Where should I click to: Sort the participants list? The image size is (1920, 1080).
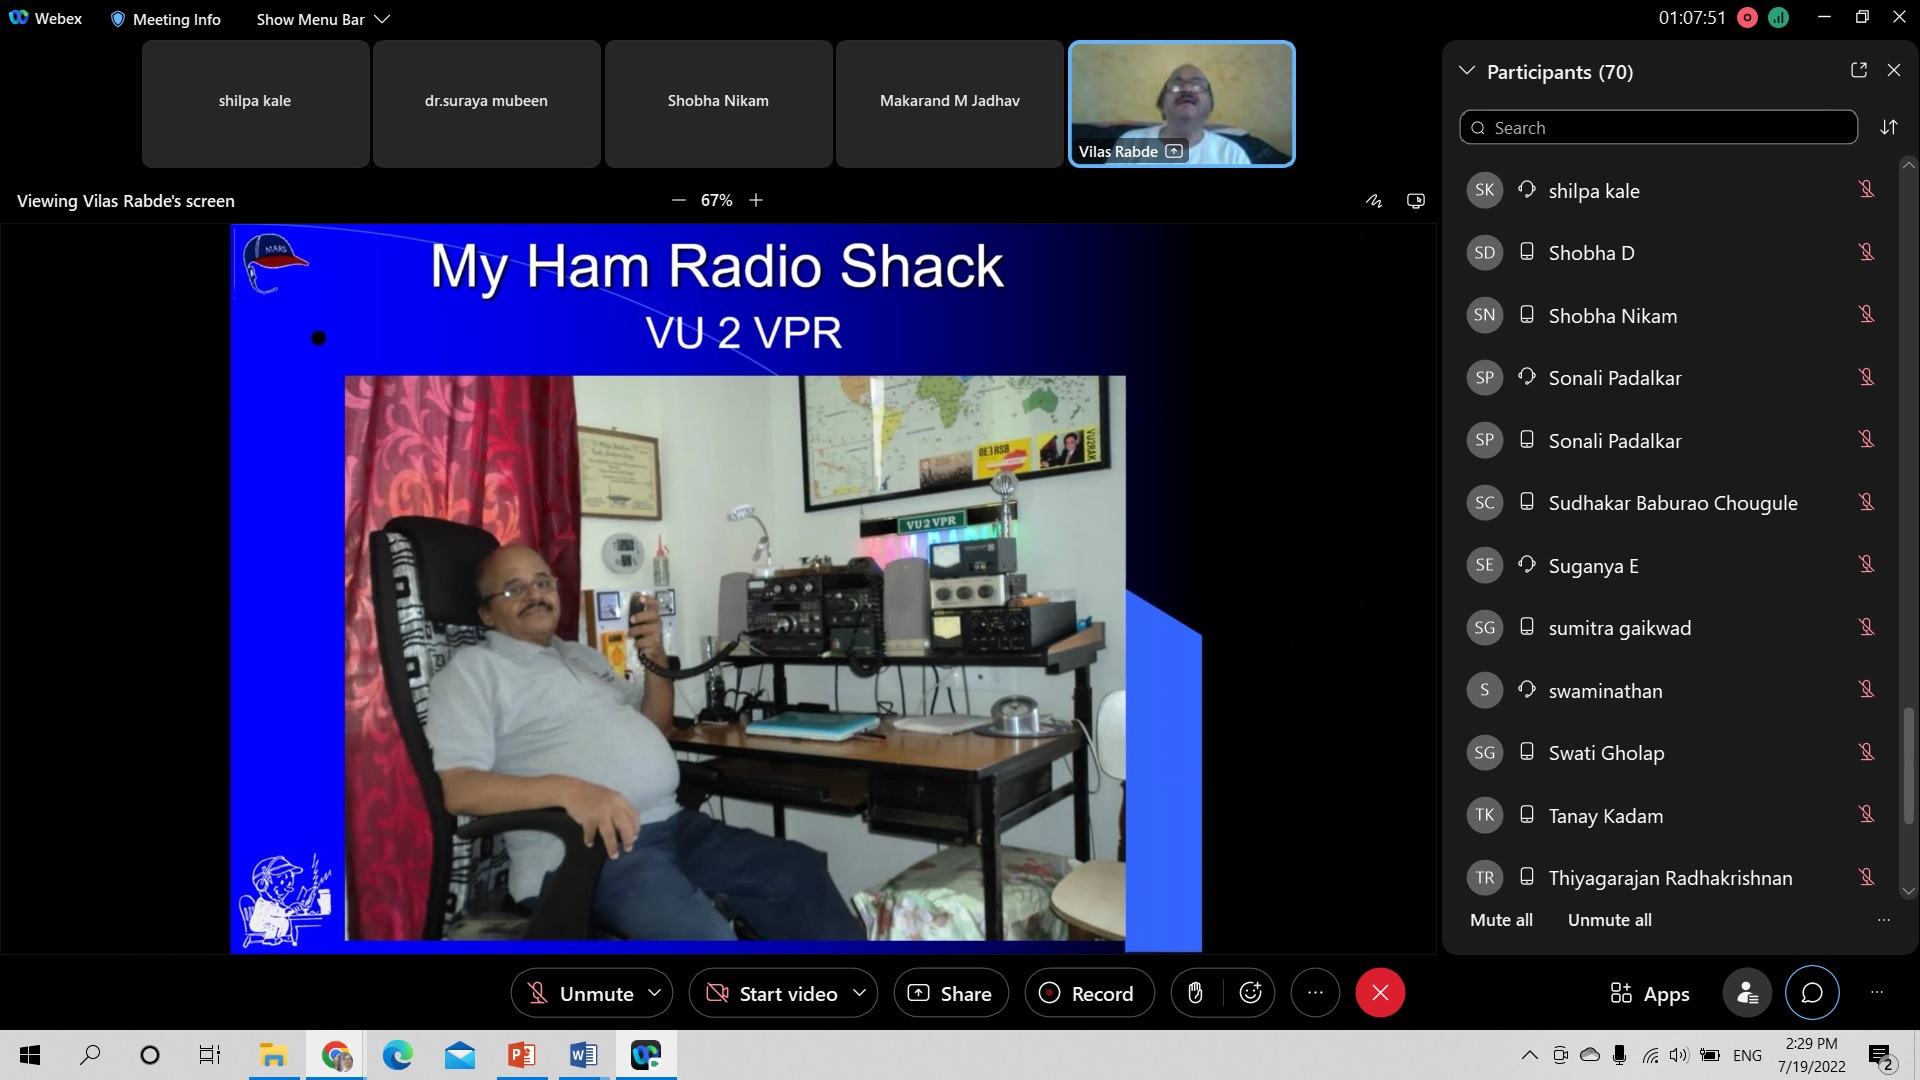(1888, 127)
